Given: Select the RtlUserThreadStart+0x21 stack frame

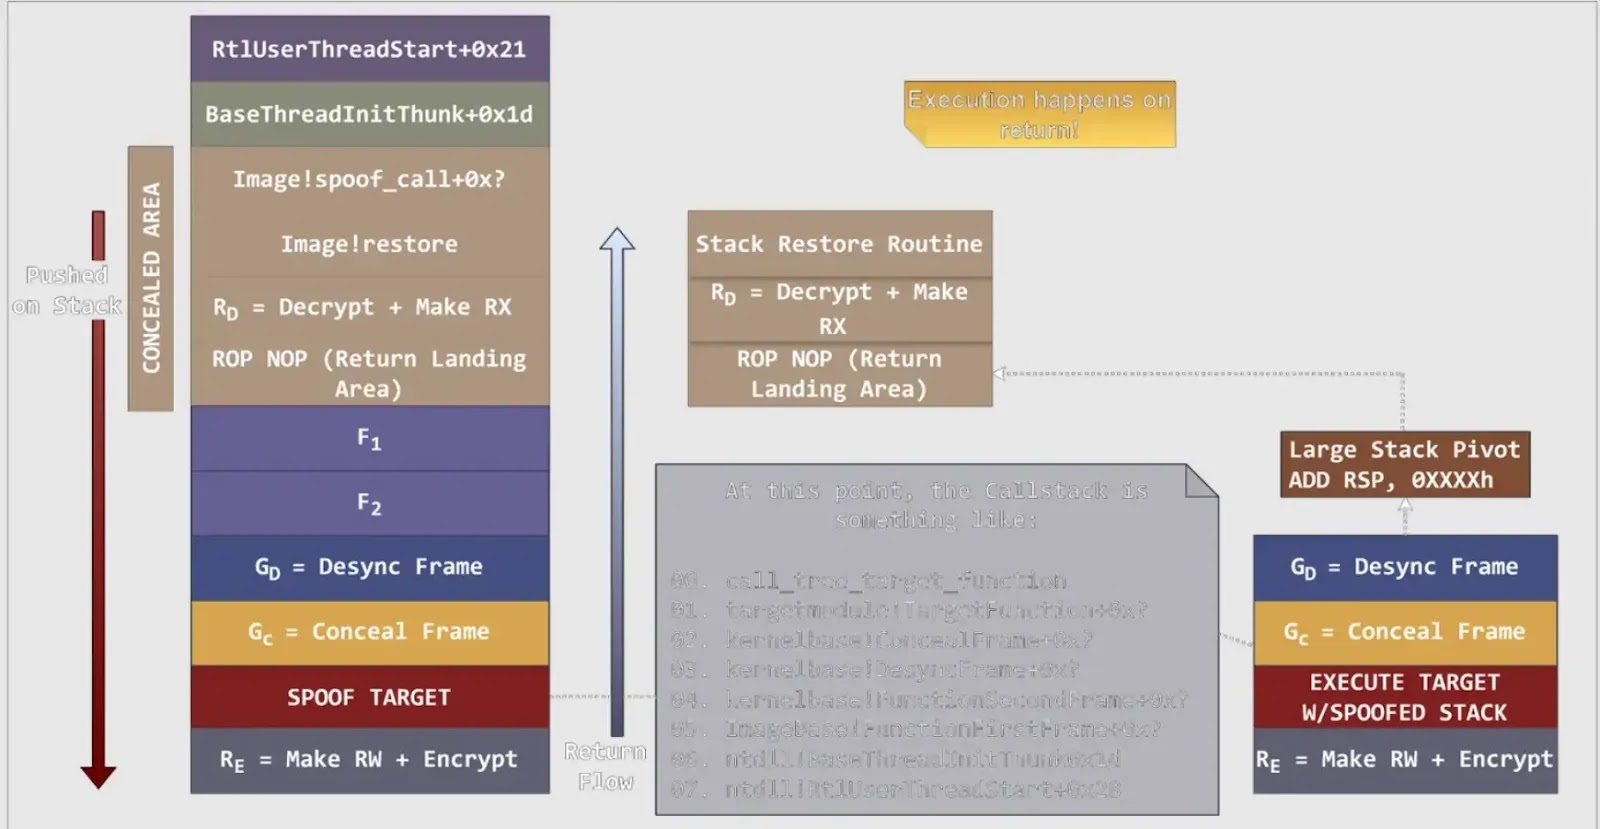Looking at the screenshot, I should pos(369,49).
